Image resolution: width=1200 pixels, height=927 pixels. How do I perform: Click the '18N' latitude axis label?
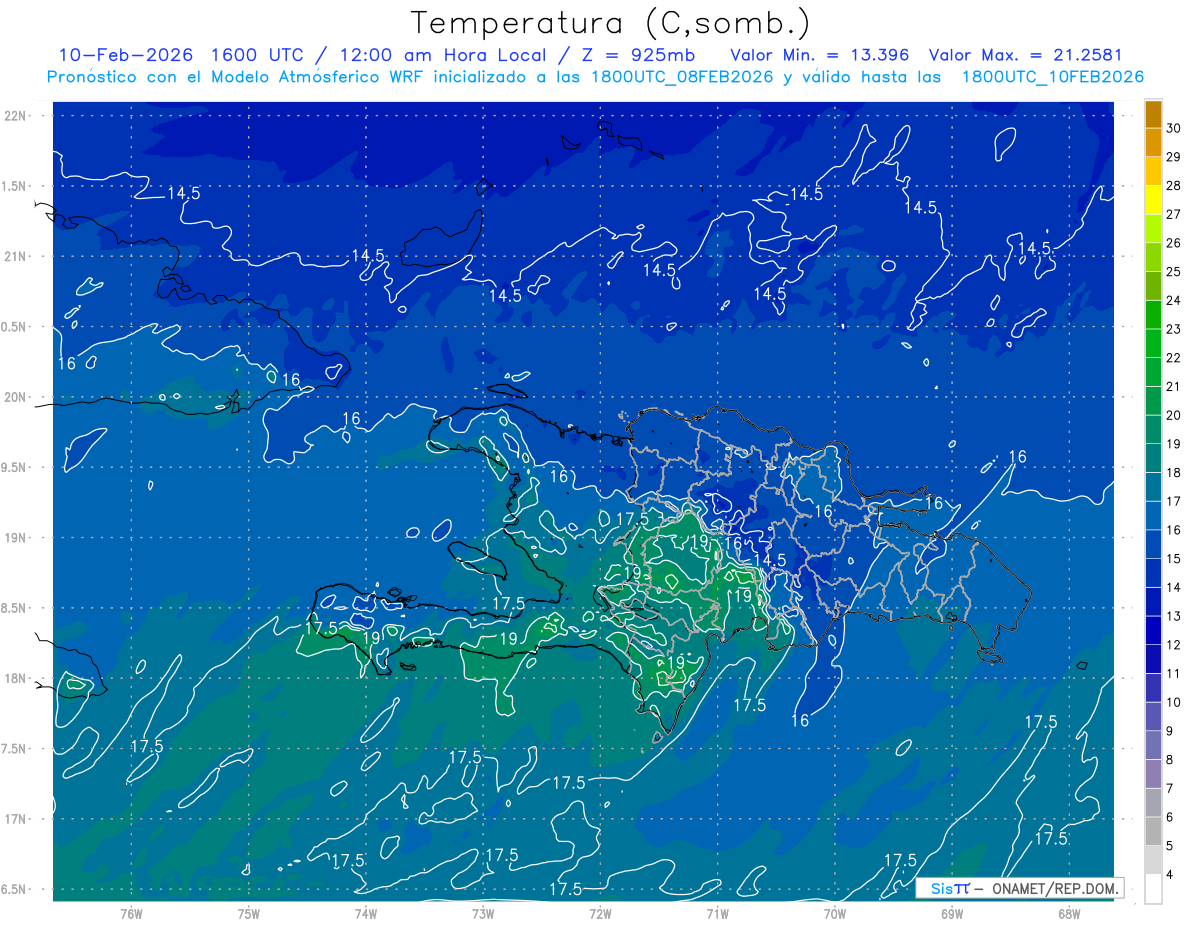pos(14,678)
